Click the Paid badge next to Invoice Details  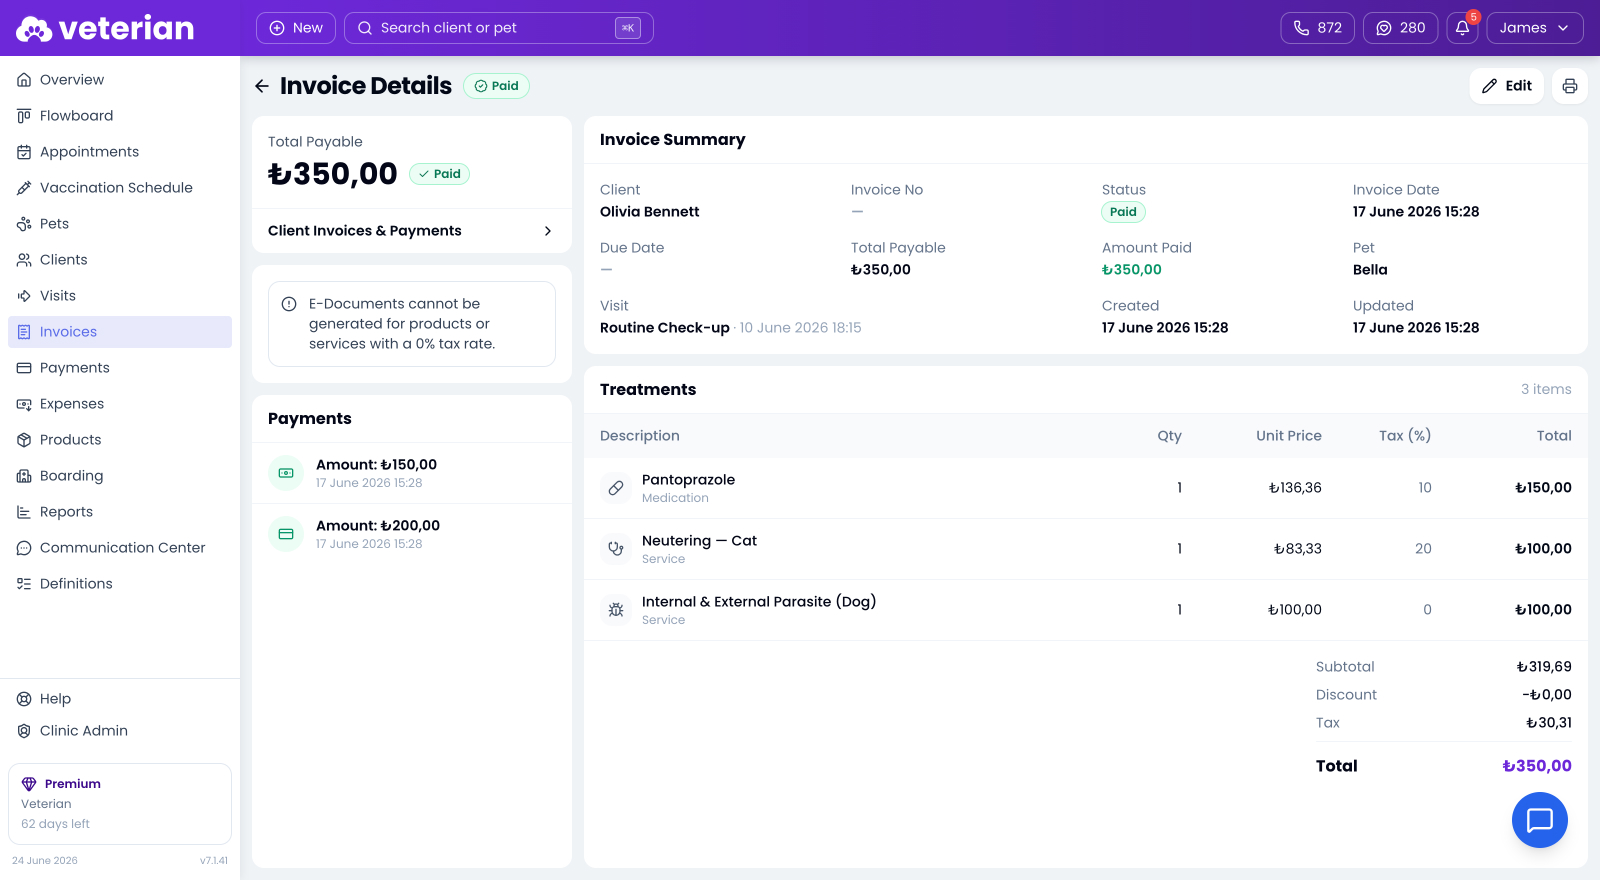pos(496,86)
